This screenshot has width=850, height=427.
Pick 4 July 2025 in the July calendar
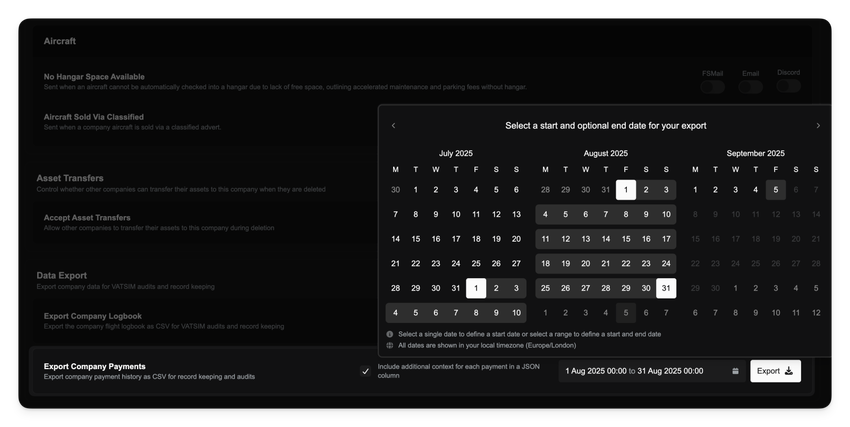pyautogui.click(x=476, y=189)
